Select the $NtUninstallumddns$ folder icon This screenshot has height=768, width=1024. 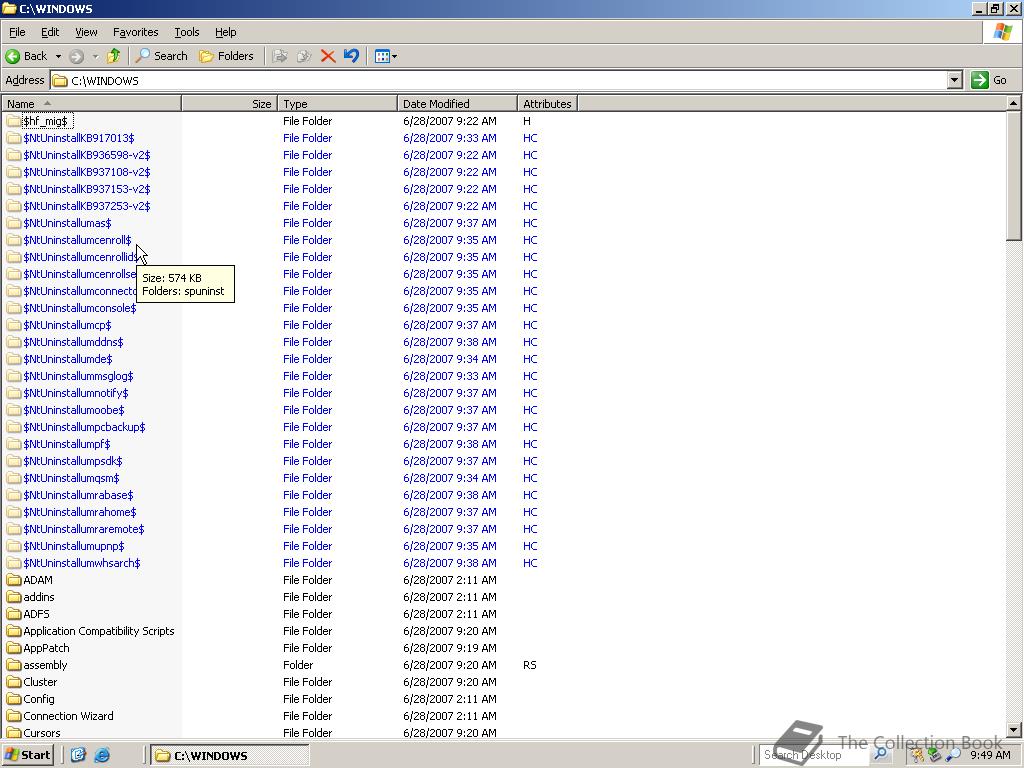pos(14,342)
